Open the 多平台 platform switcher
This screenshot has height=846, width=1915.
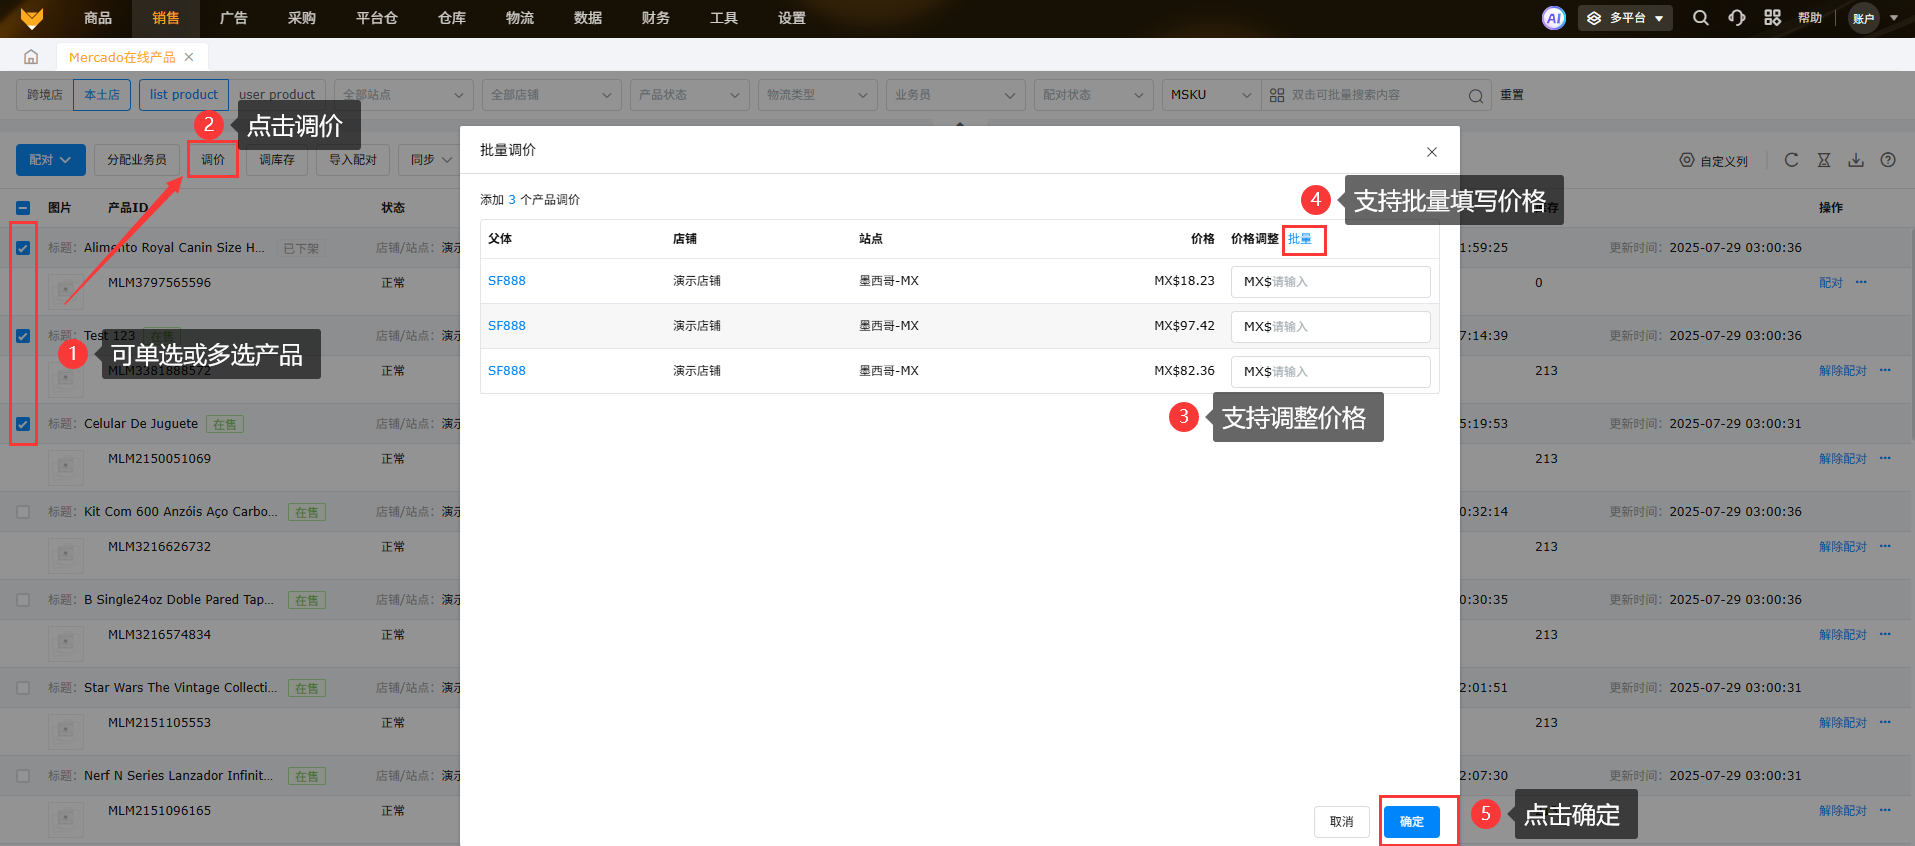pyautogui.click(x=1625, y=18)
